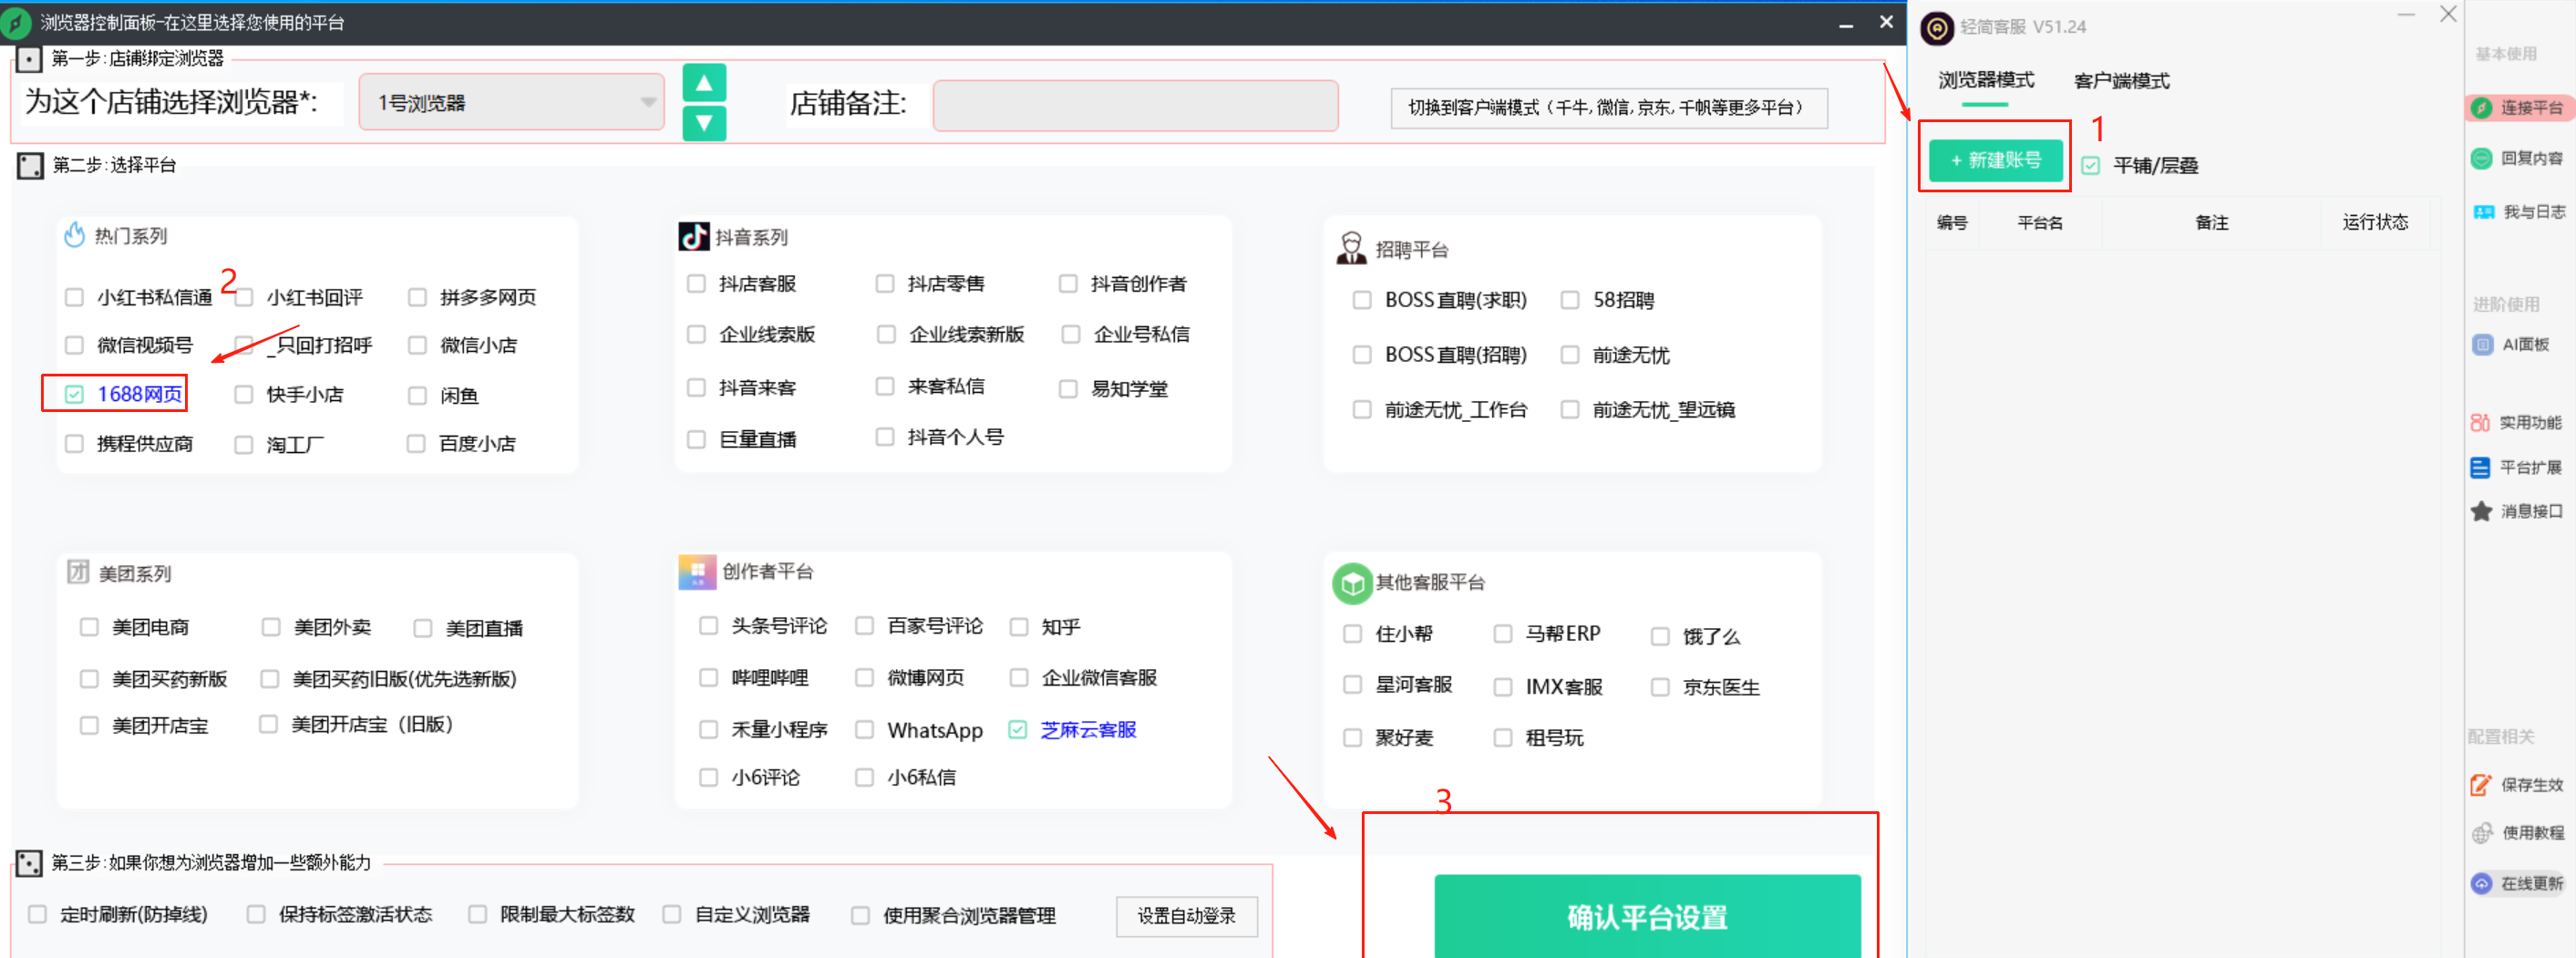Check the 58招聘 checkbox

(x=1570, y=300)
